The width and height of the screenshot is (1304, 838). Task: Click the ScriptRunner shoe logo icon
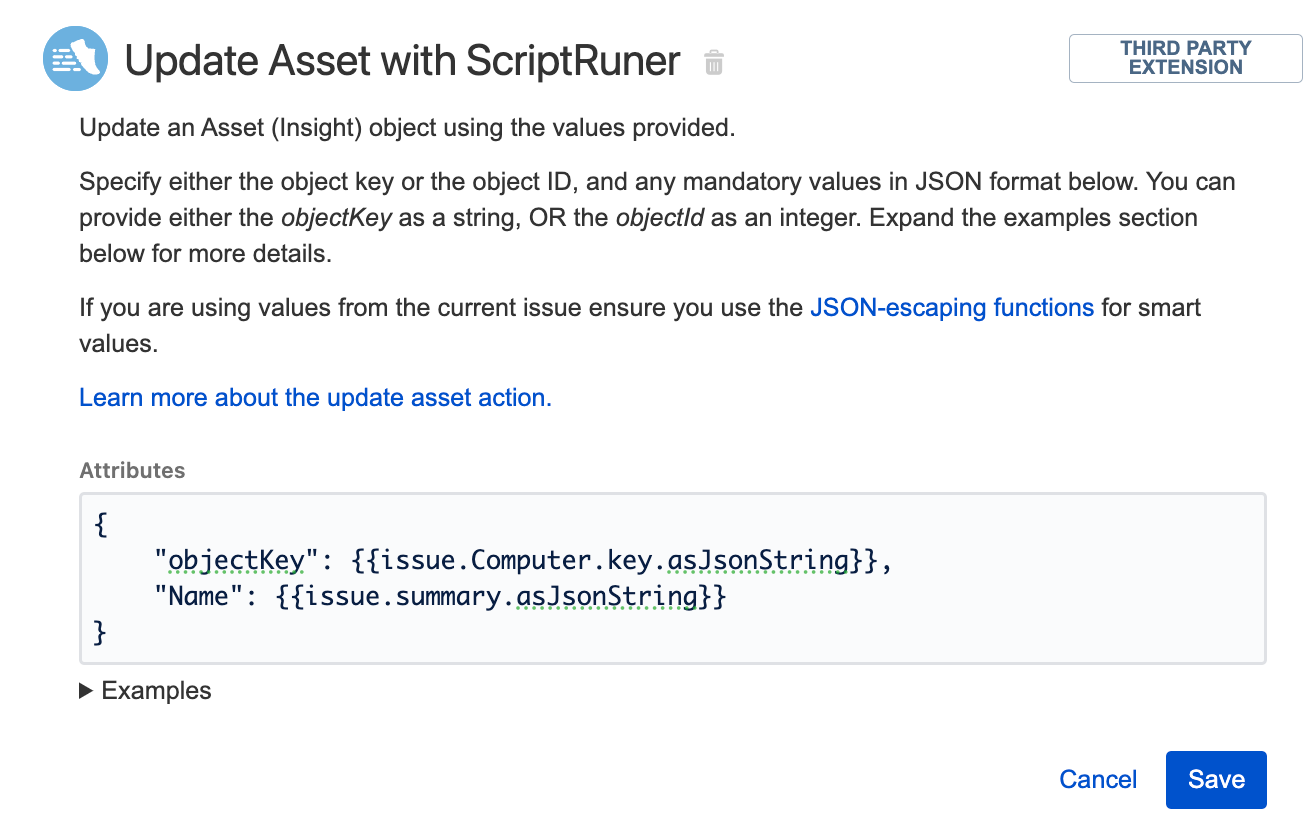(75, 58)
